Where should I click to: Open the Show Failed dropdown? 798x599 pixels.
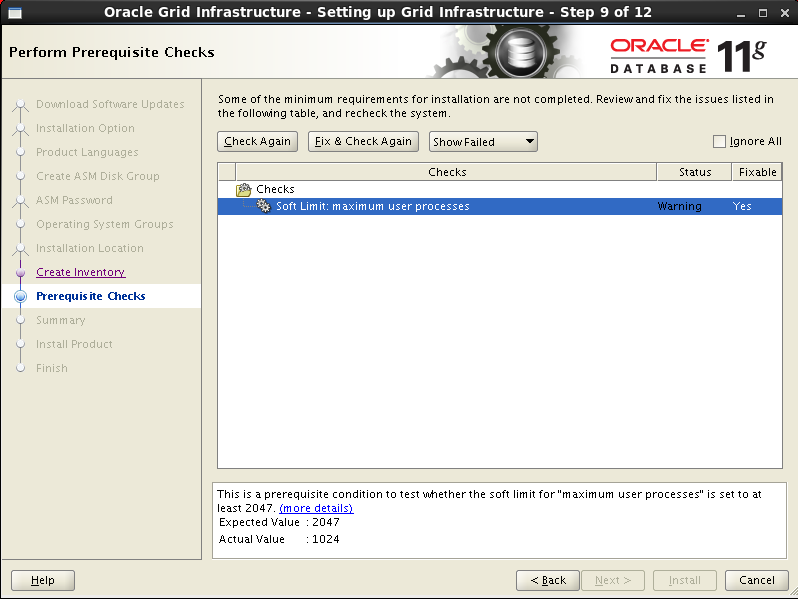pos(483,141)
